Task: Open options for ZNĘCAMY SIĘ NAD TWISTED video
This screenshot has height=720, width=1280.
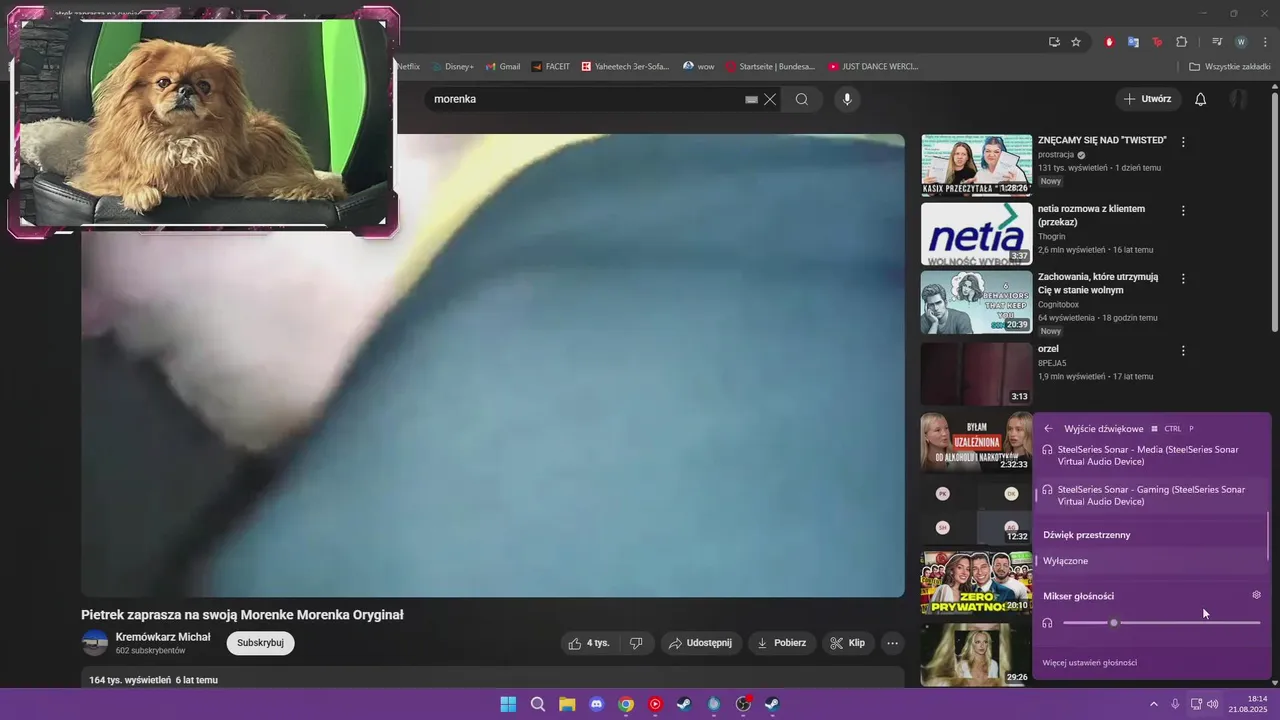Action: pos(1183,142)
